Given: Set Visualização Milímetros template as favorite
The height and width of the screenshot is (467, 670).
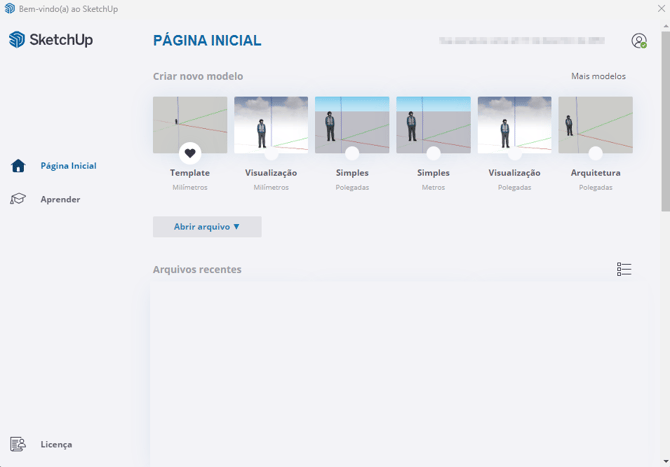Looking at the screenshot, I should 271,153.
